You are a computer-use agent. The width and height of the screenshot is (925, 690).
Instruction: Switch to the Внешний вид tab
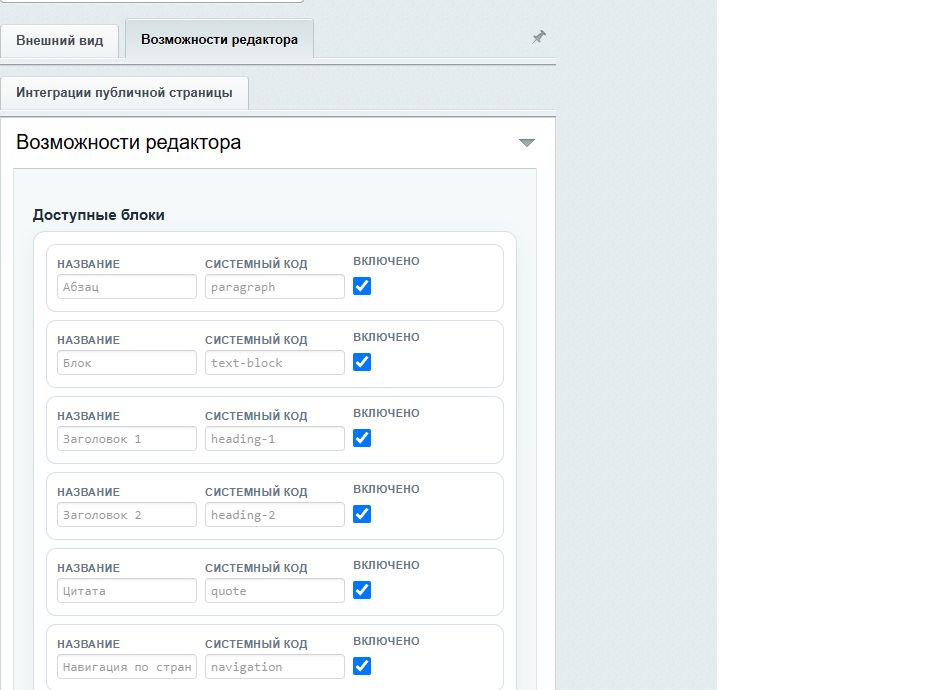point(60,41)
